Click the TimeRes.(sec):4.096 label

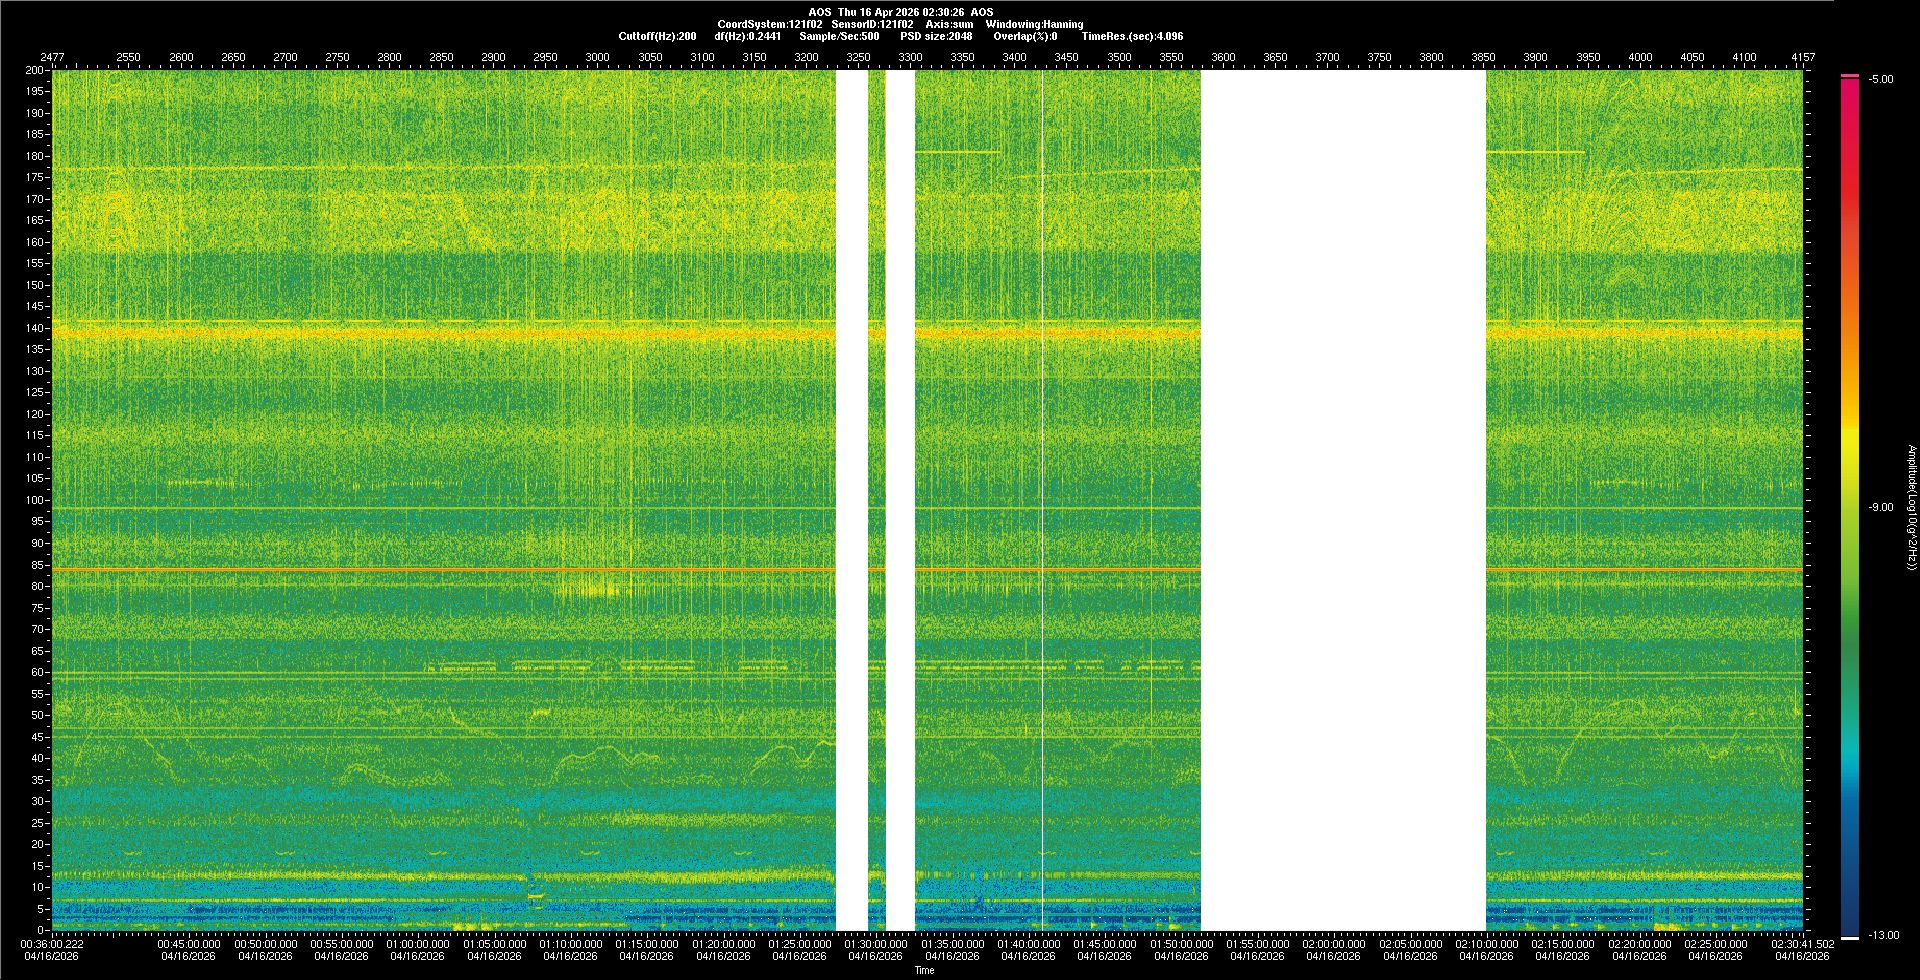pyautogui.click(x=1132, y=36)
